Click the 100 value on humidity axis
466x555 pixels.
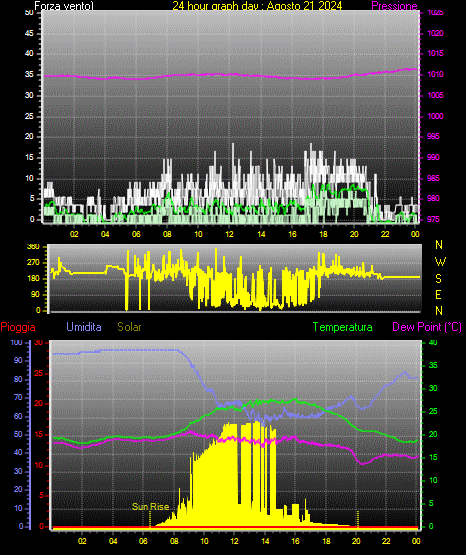16,342
